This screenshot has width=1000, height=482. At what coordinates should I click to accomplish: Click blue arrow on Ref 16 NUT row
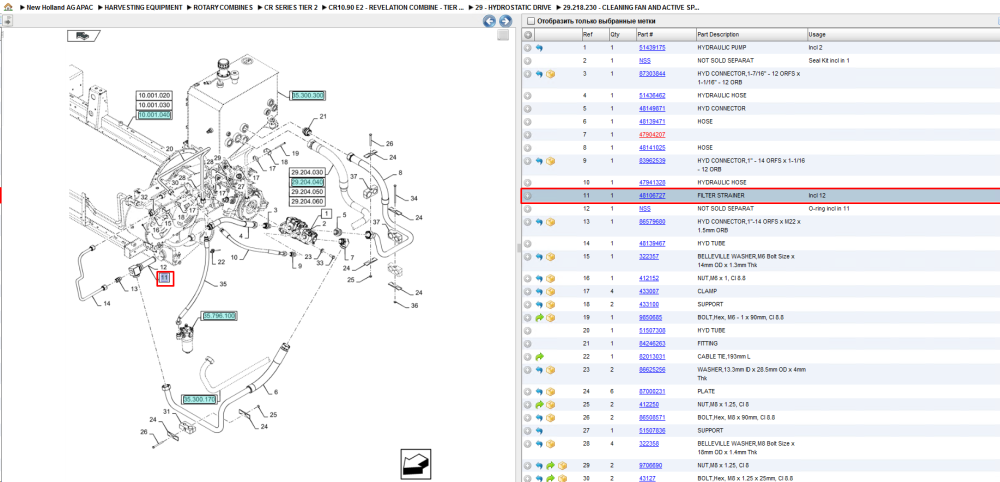539,279
